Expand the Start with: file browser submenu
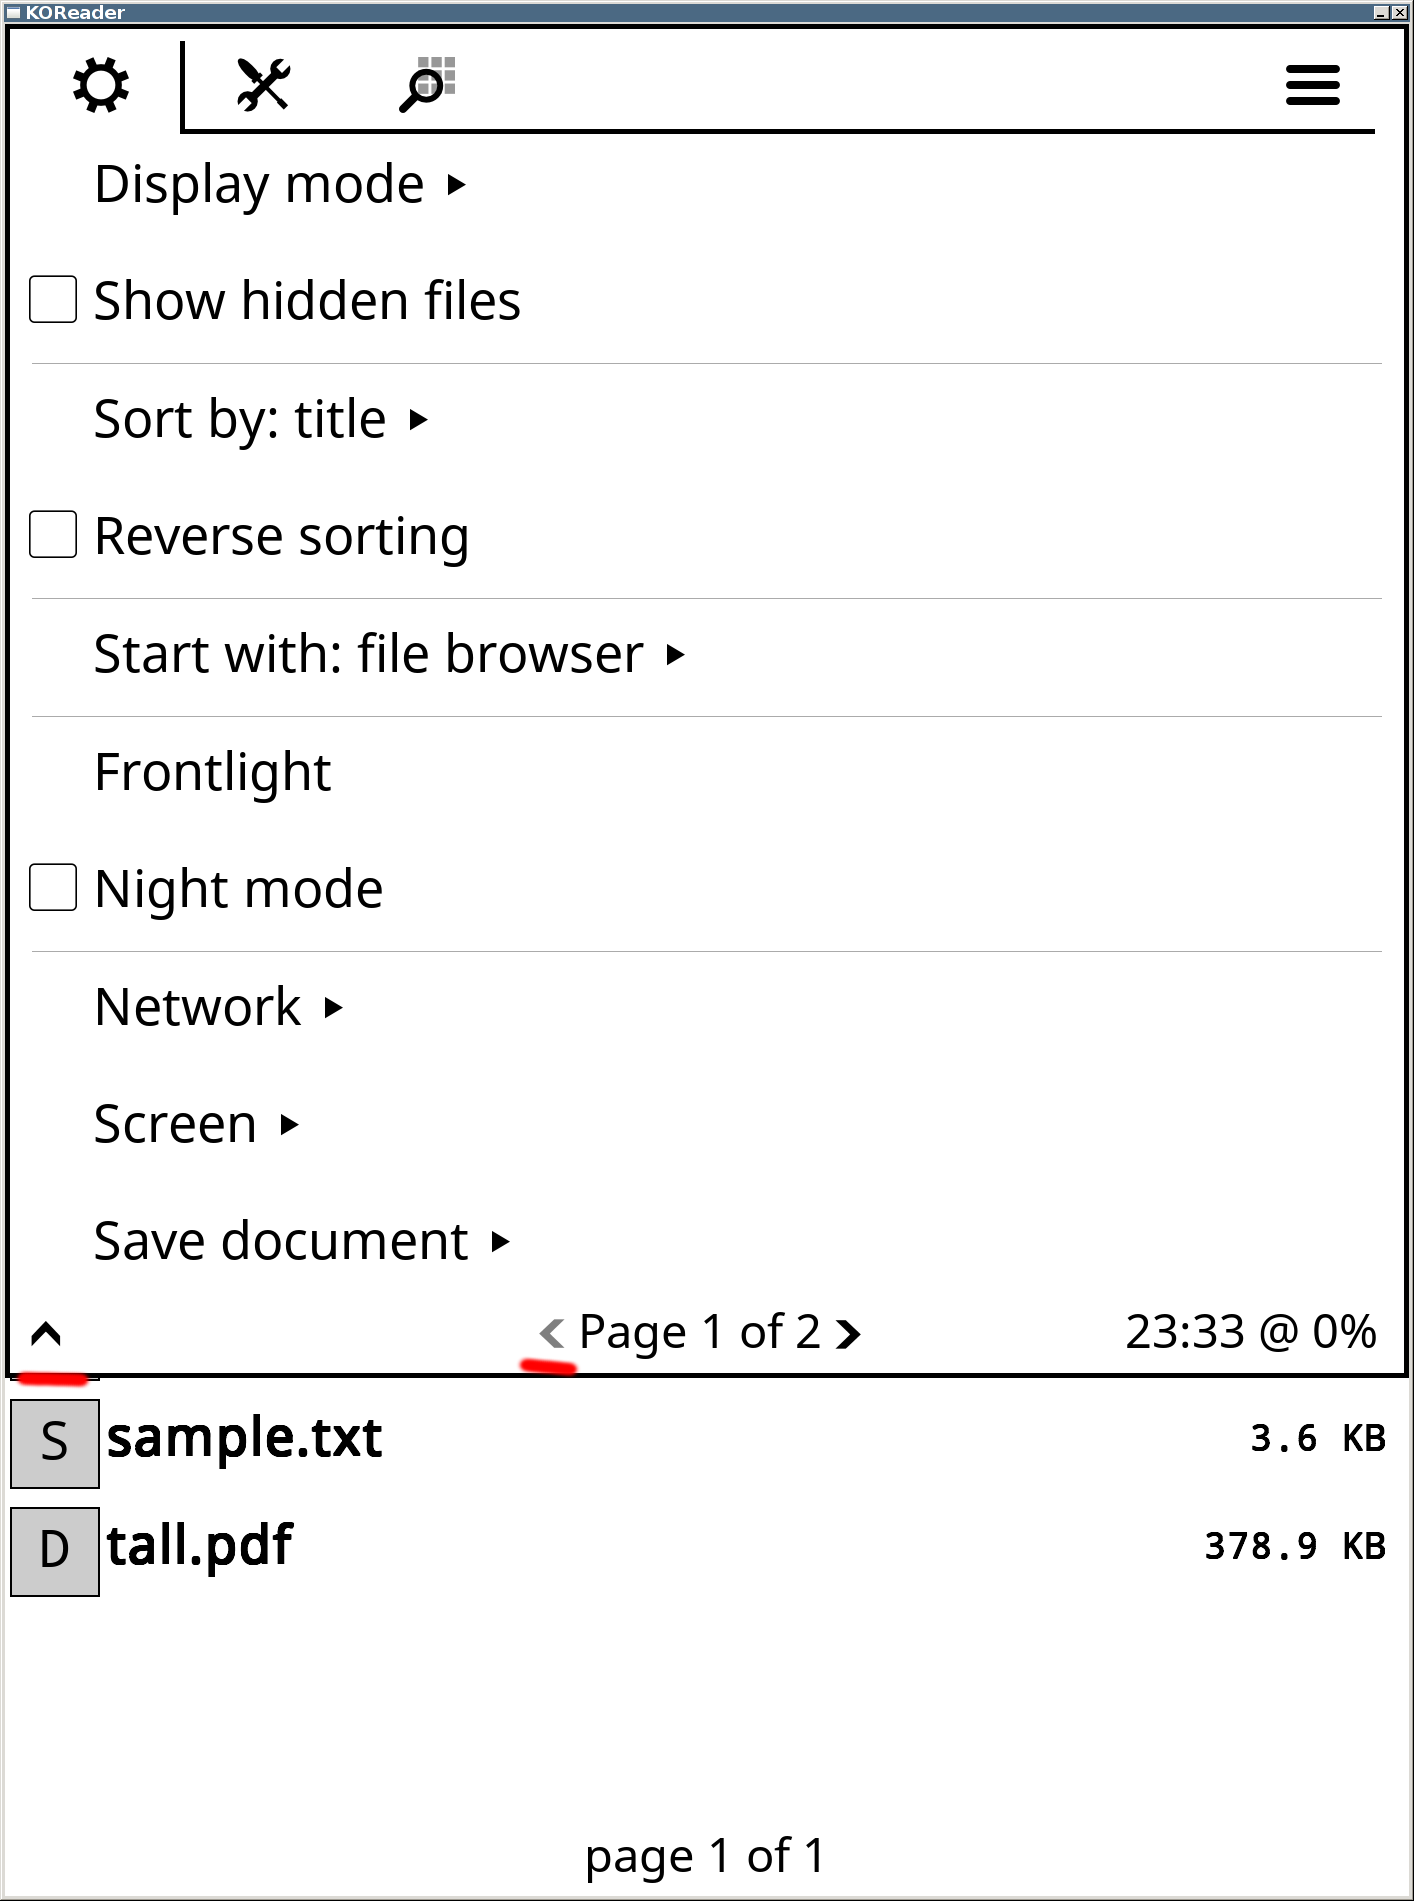1414x1901 pixels. pos(367,653)
